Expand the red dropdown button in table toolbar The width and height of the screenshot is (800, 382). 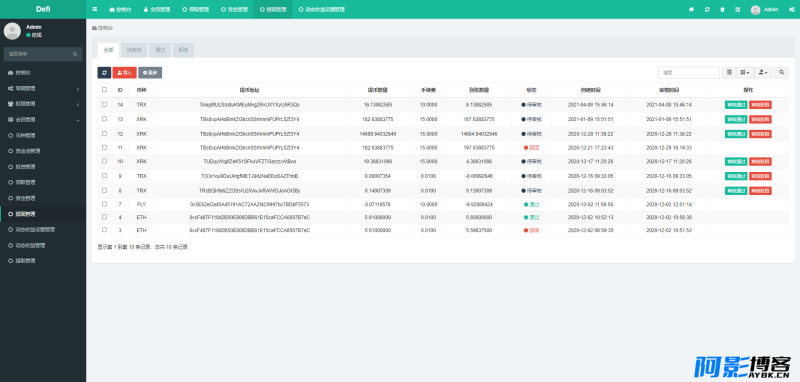coord(124,73)
